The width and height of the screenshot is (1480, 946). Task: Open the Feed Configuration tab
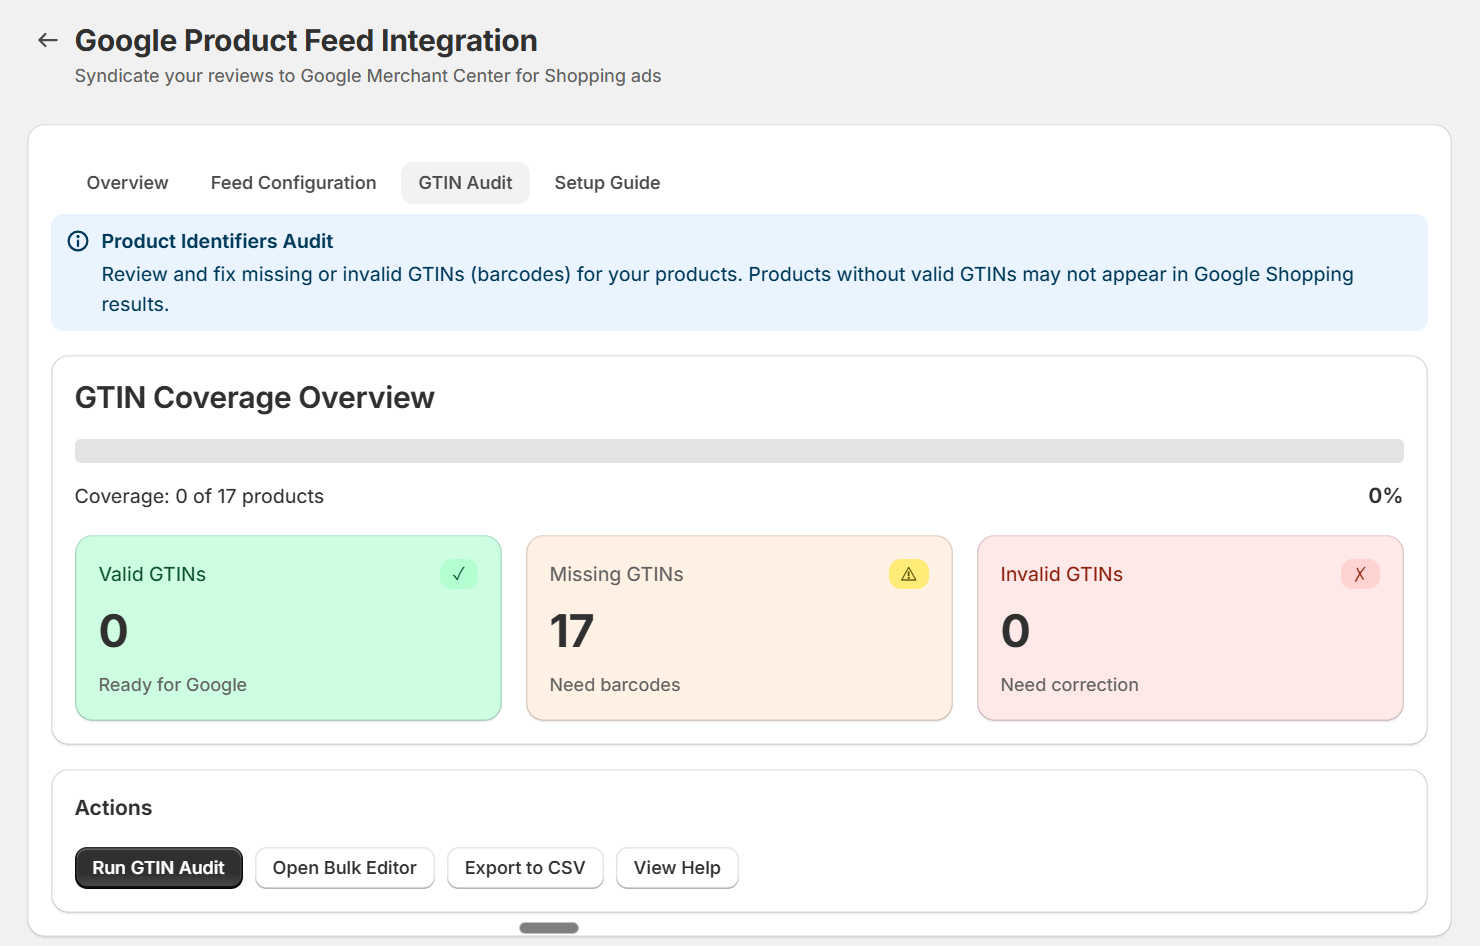(x=293, y=182)
